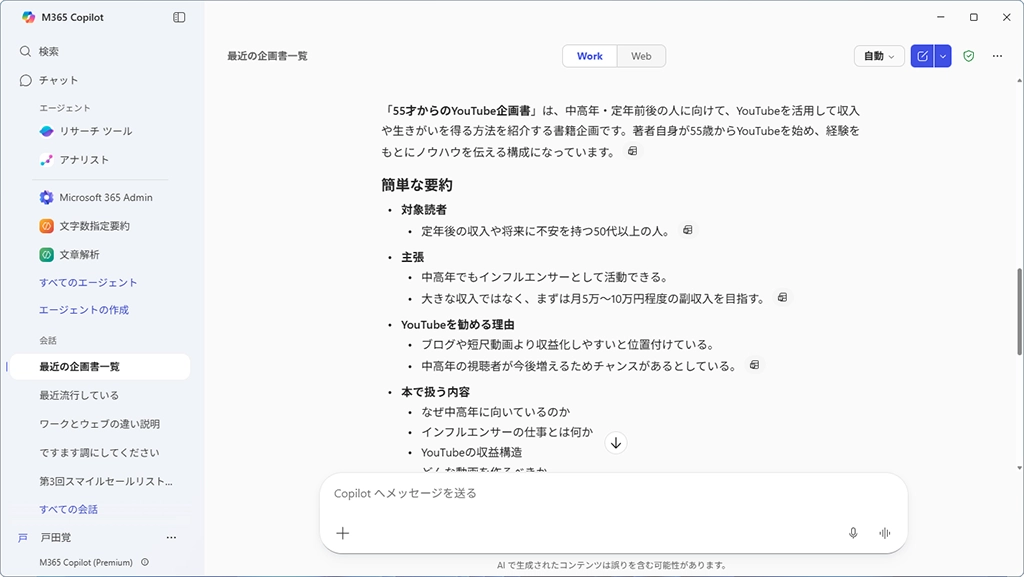This screenshot has height=577, width=1024.
Task: Click the voice waveform icon in message box
Action: 884,533
